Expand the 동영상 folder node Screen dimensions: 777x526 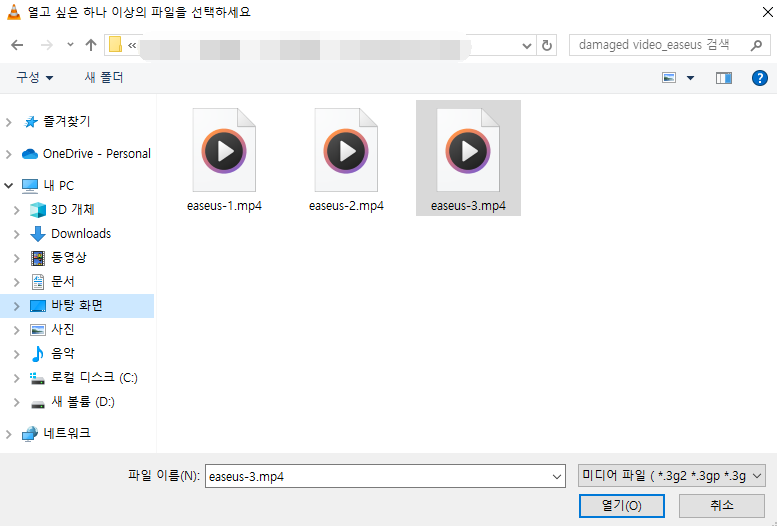coord(16,258)
